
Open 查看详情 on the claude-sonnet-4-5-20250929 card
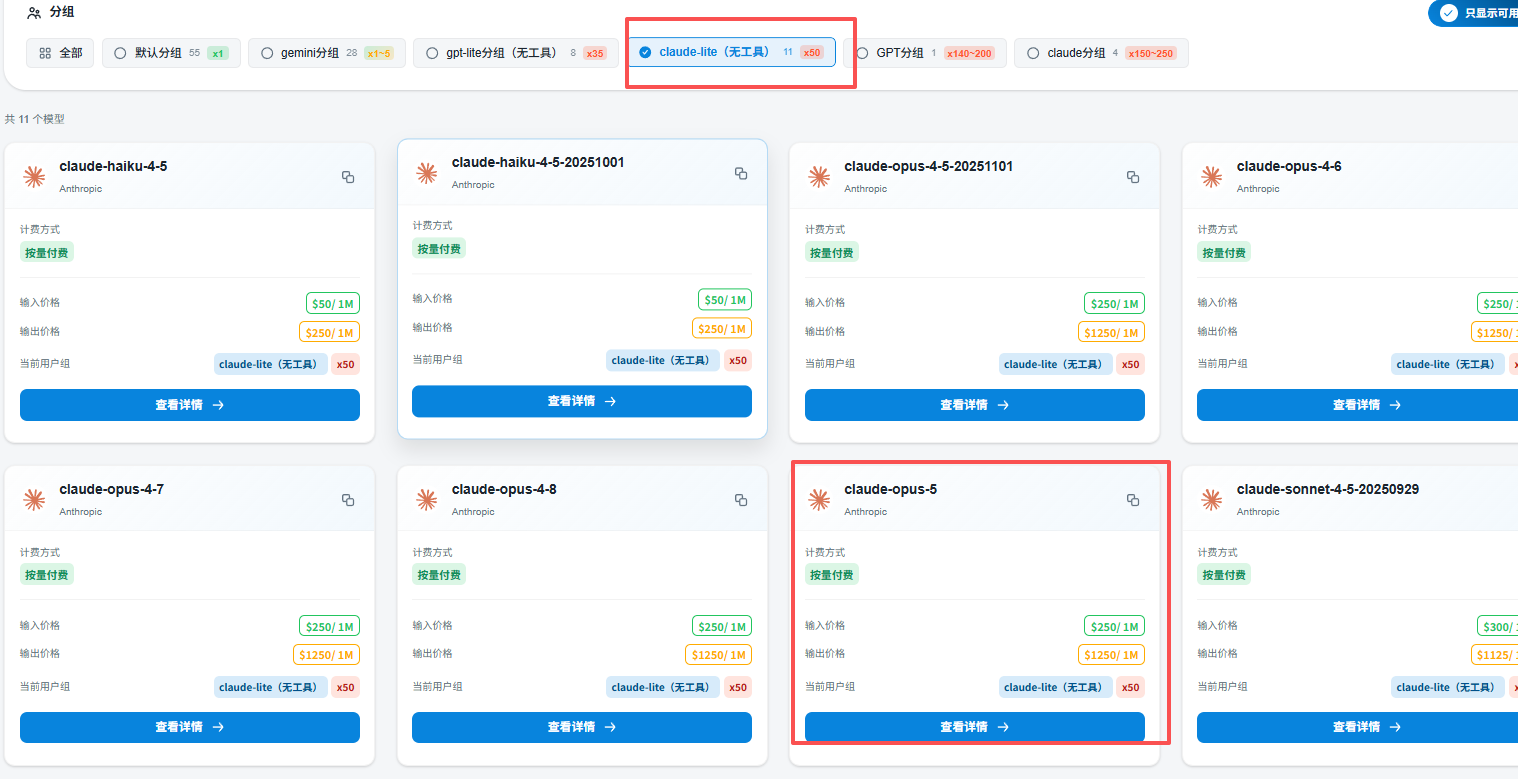pyautogui.click(x=1357, y=727)
